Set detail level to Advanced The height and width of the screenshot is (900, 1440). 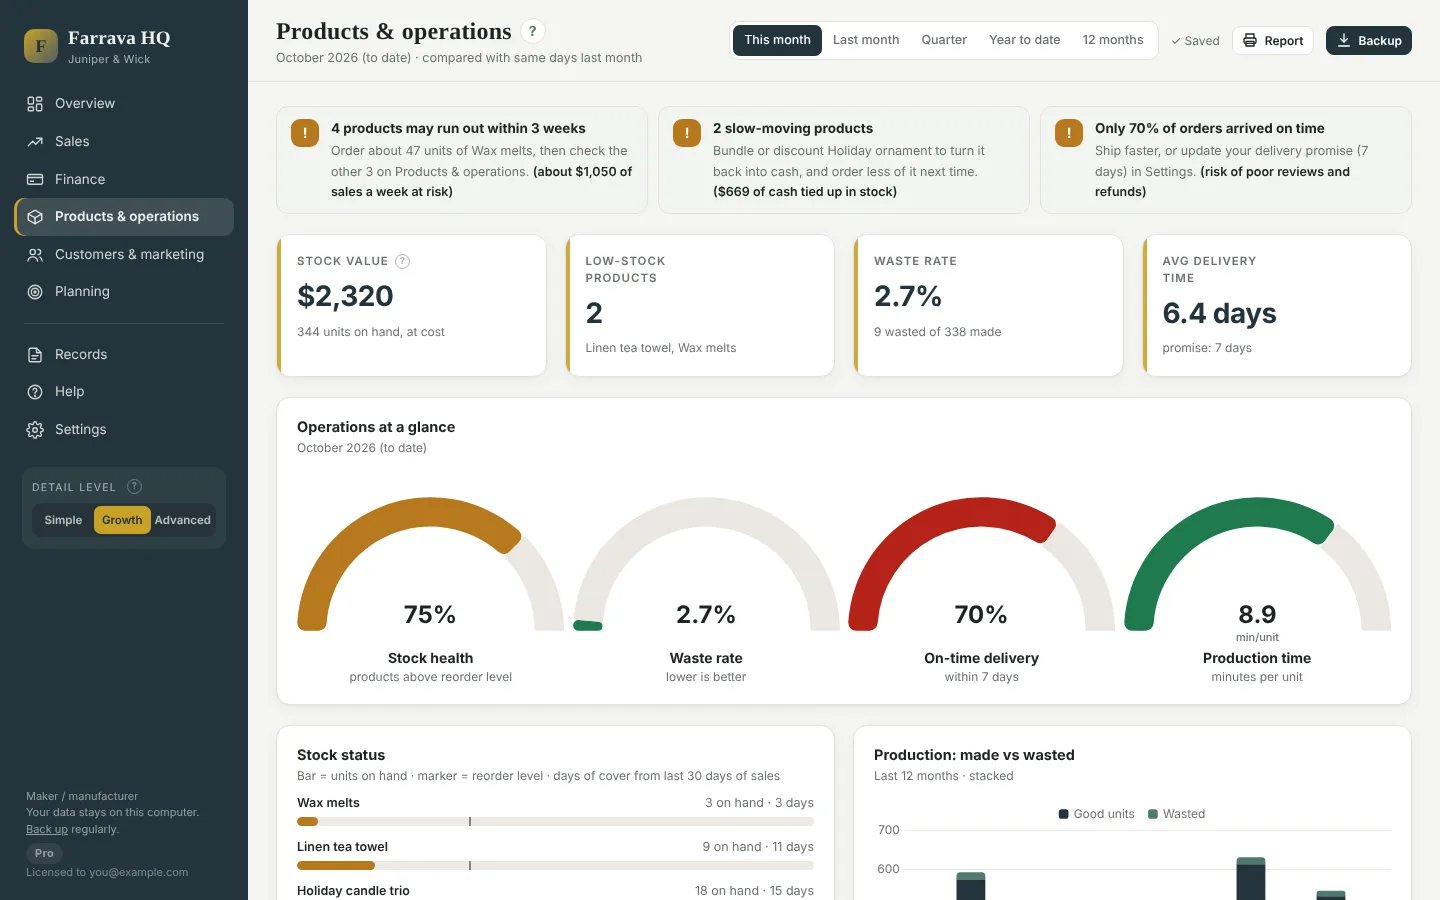coord(183,520)
